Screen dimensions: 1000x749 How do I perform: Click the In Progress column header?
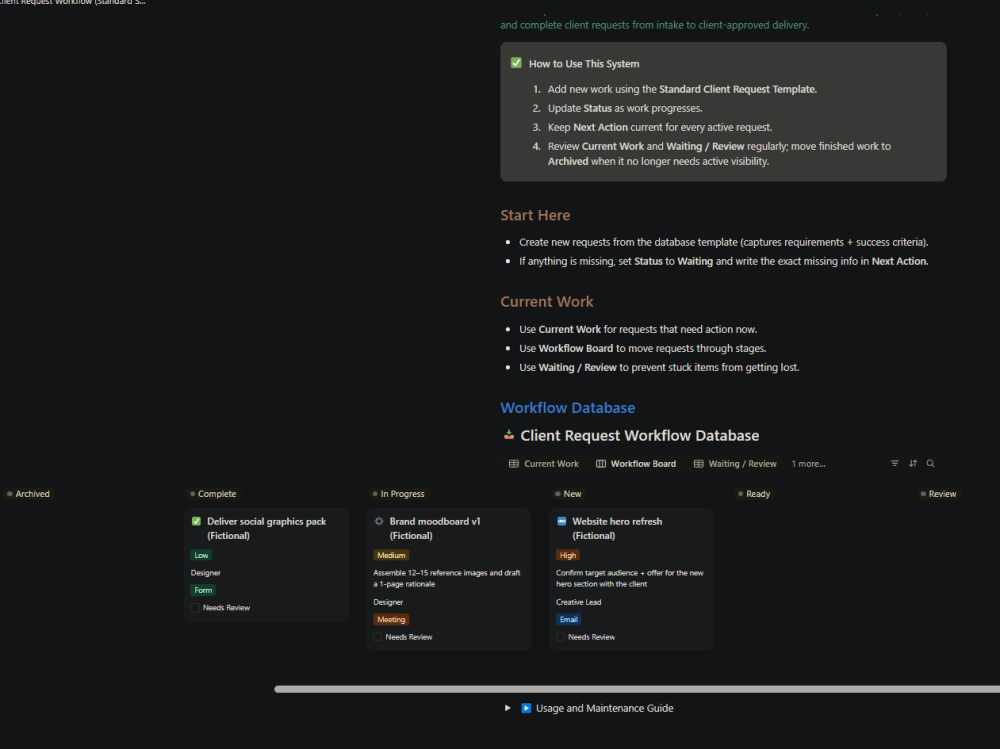399,494
